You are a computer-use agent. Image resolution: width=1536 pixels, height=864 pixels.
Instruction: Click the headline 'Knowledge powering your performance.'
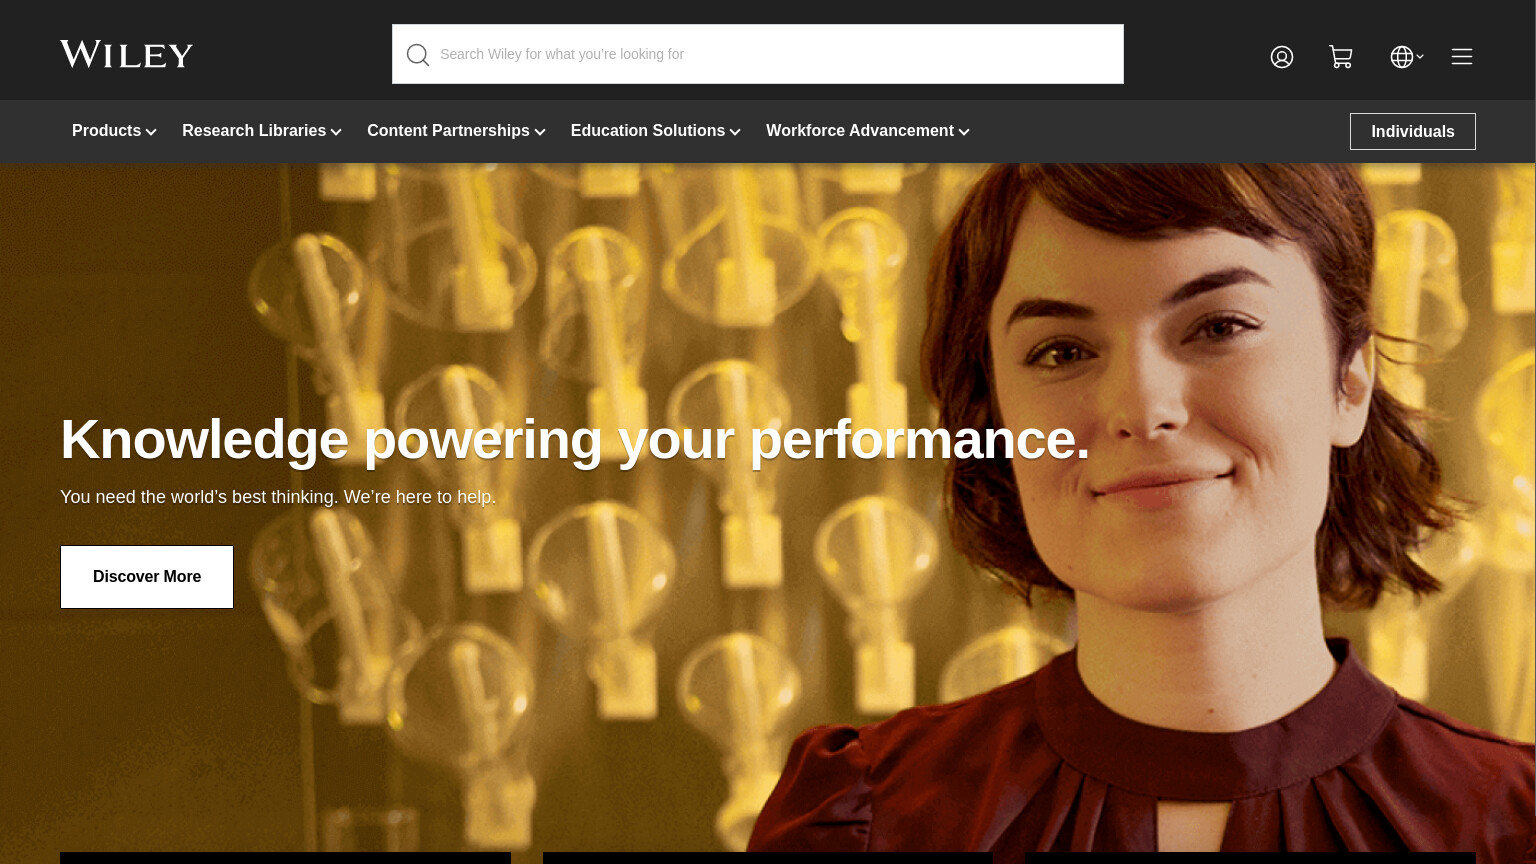tap(575, 440)
